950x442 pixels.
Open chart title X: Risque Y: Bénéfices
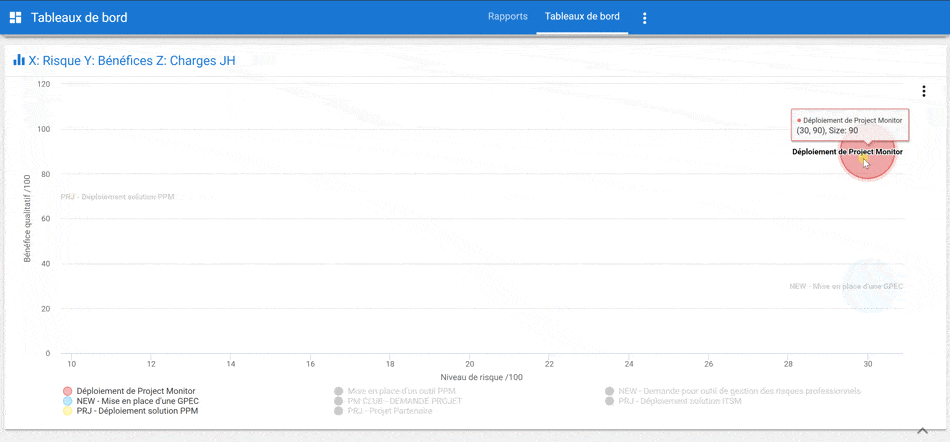132,61
